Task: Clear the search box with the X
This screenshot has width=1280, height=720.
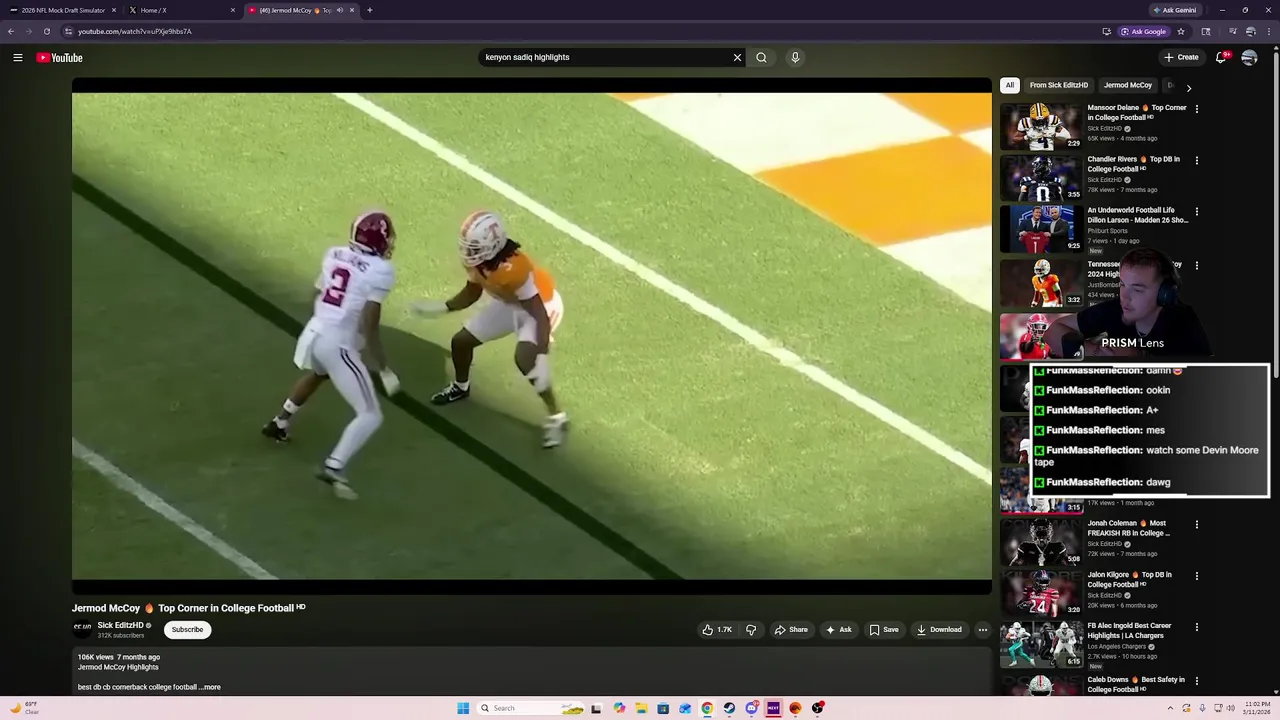Action: [x=738, y=58]
